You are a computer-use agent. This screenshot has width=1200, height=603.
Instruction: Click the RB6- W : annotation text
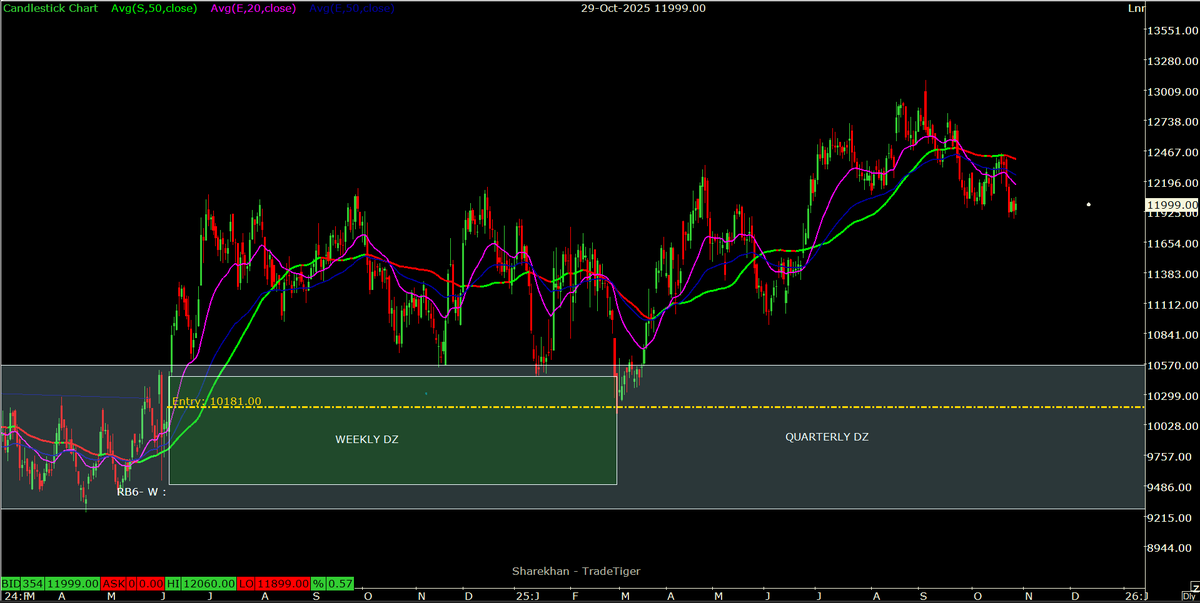140,491
